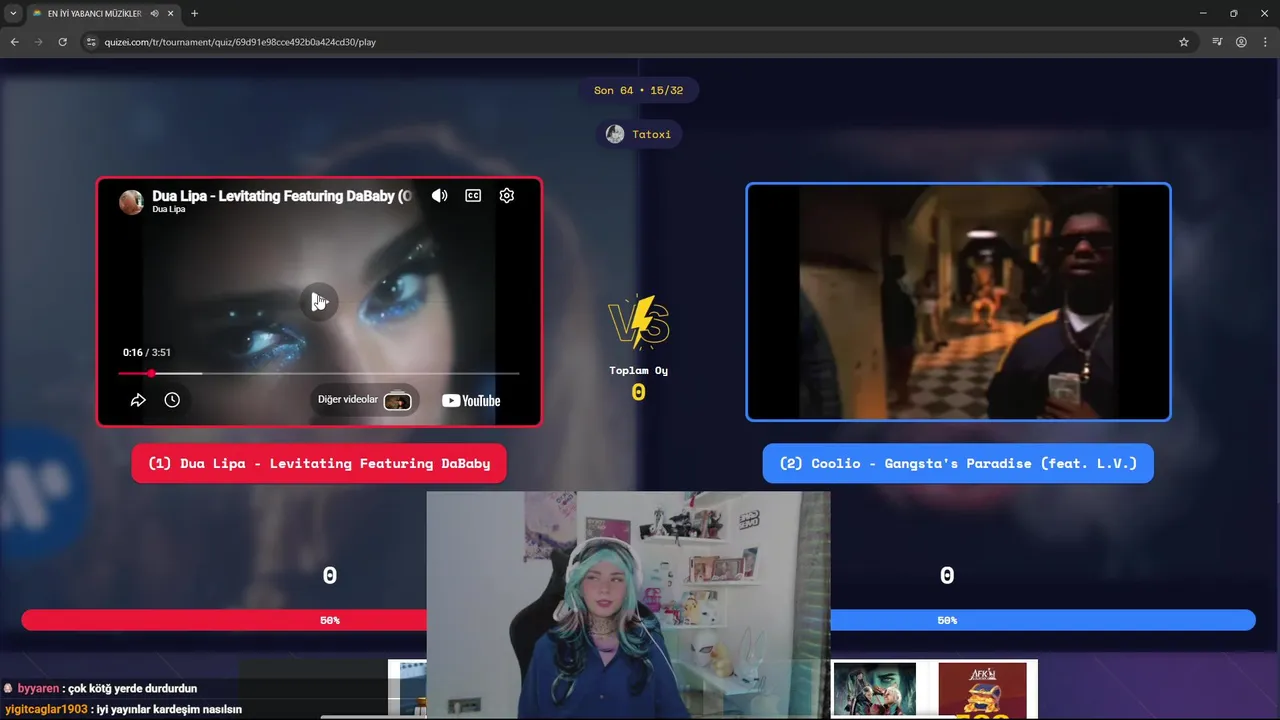The height and width of the screenshot is (720, 1280).
Task: Click chat message from yigitcaglar1903
Action: point(123,709)
